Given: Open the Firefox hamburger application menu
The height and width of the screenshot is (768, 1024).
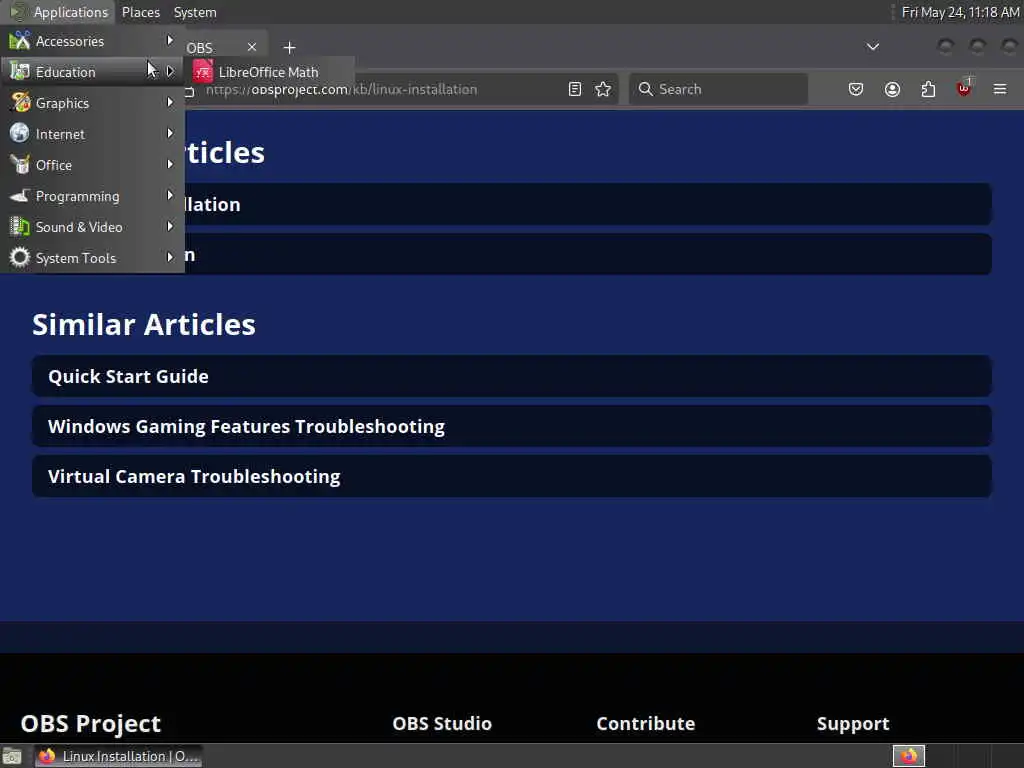Looking at the screenshot, I should pyautogui.click(x=1000, y=89).
